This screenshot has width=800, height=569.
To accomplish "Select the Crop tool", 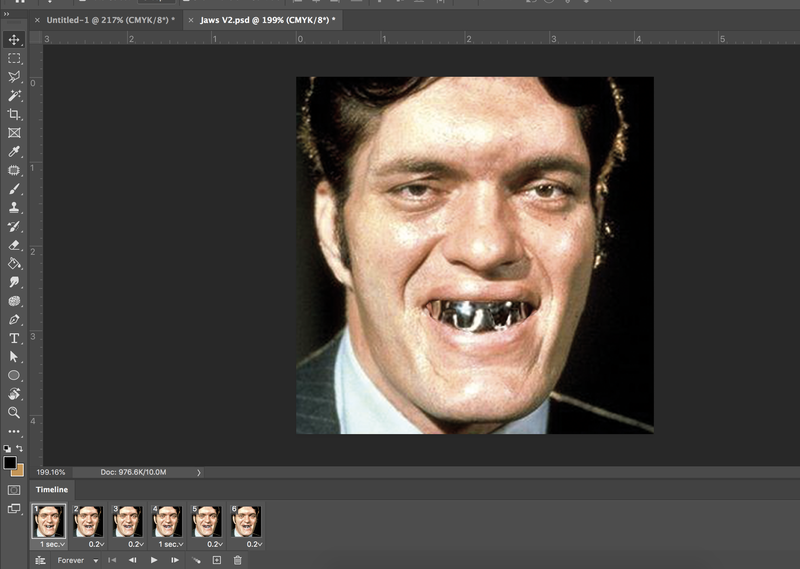I will (14, 114).
